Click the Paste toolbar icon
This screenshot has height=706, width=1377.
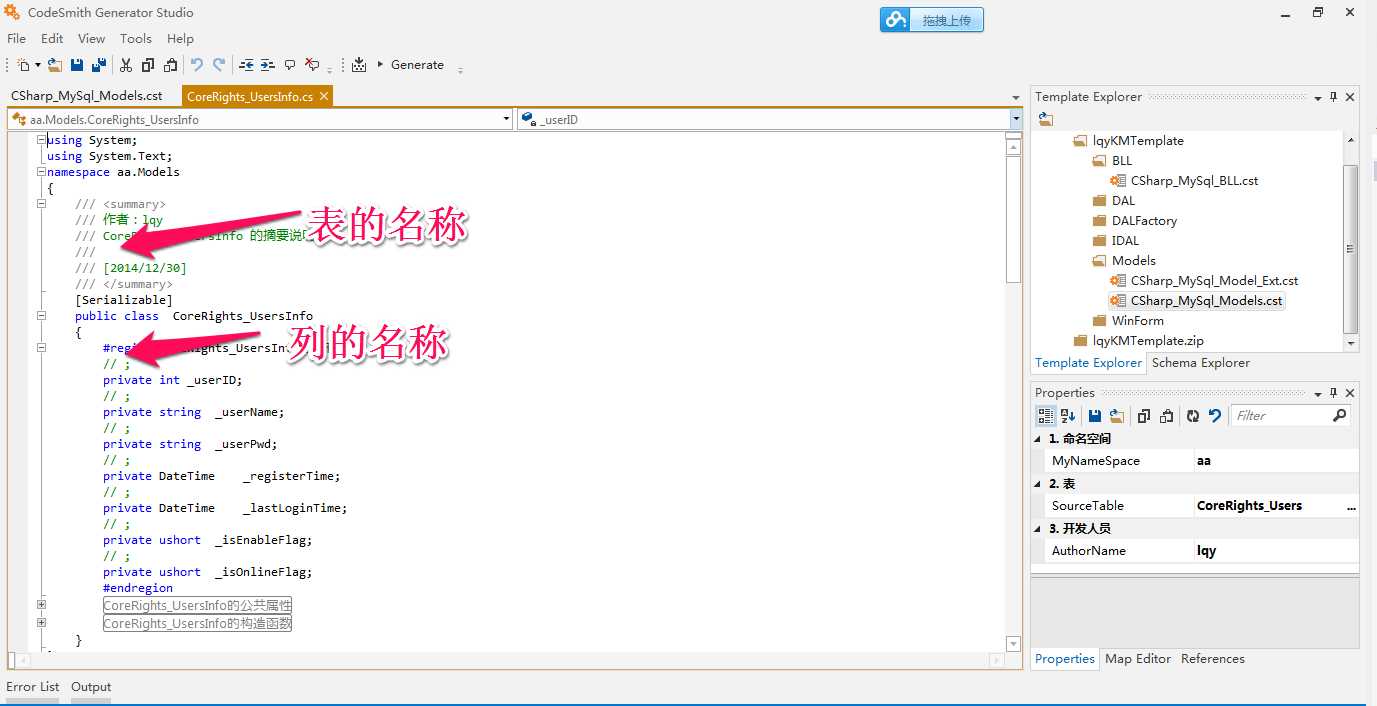(x=170, y=65)
